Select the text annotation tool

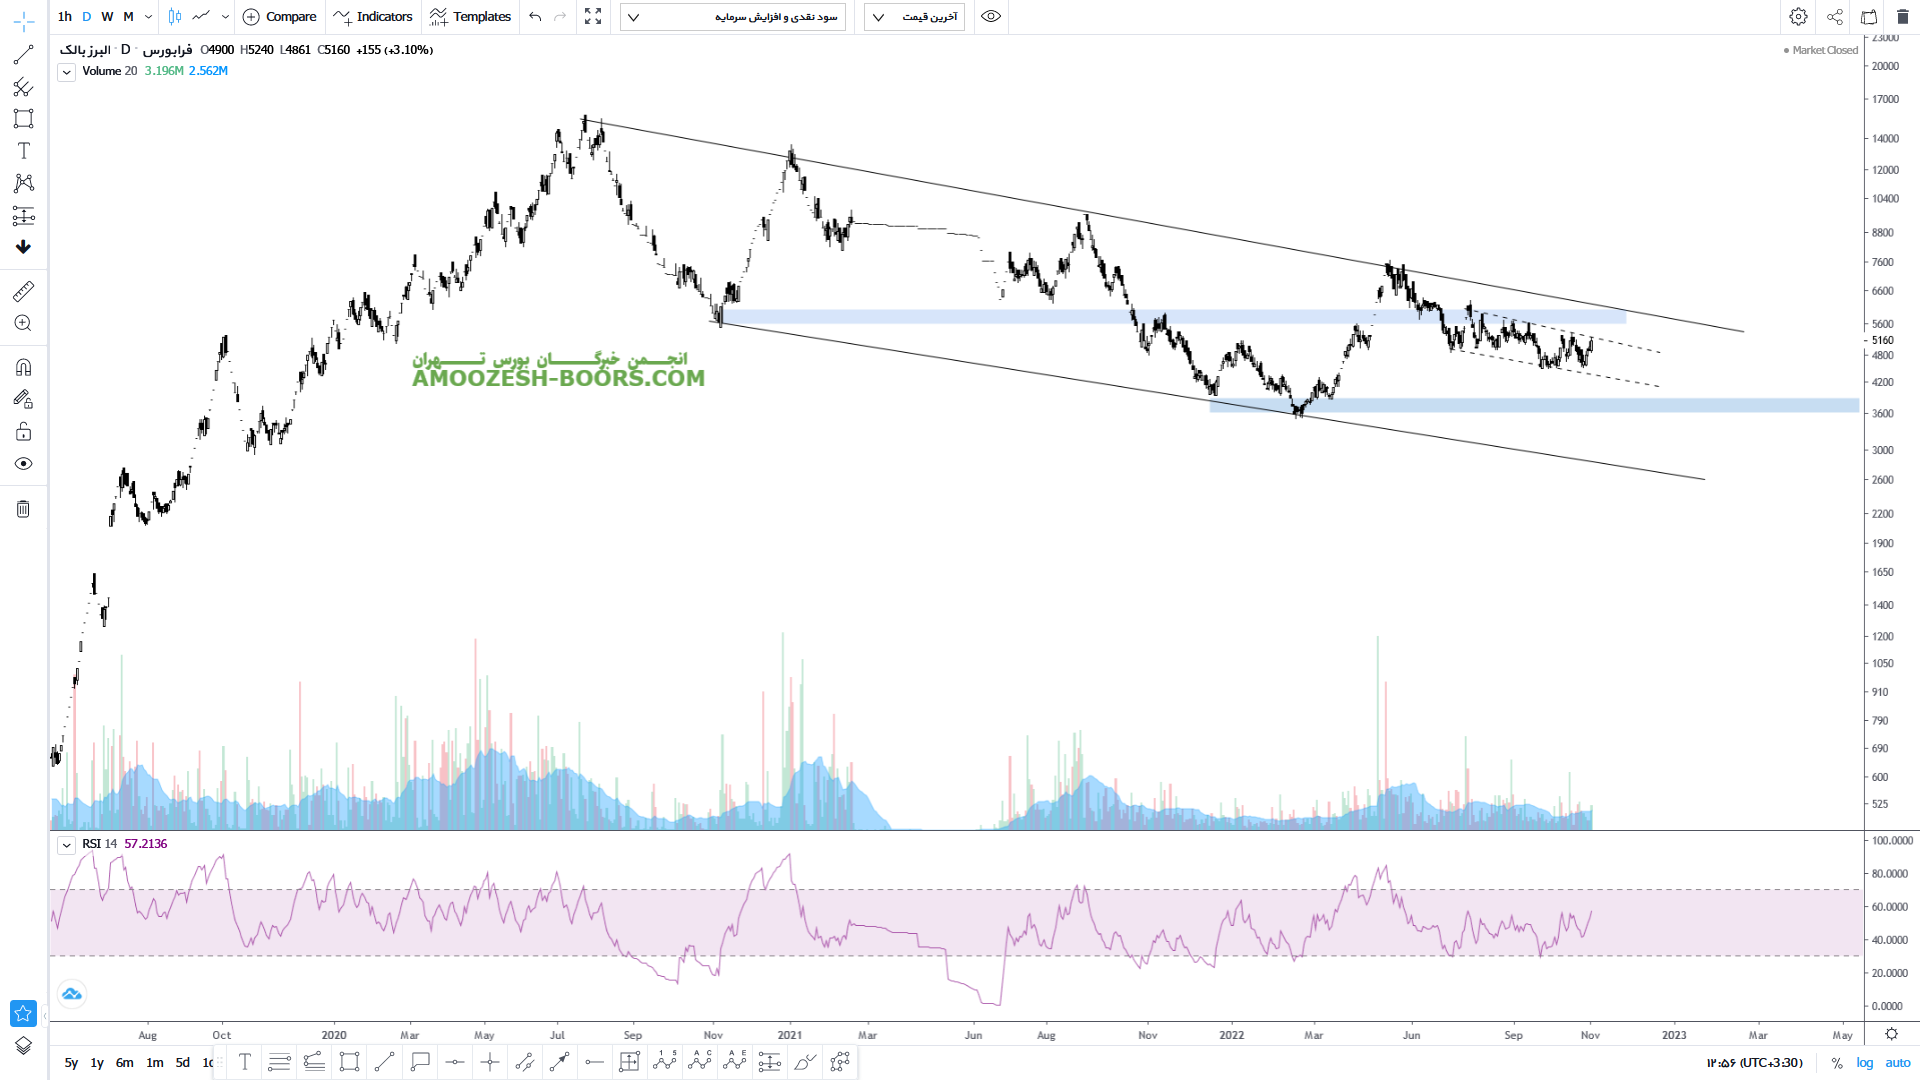click(x=23, y=151)
